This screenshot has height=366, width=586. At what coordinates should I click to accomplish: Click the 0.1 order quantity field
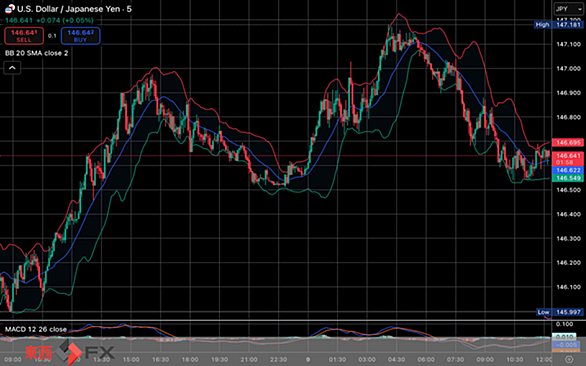(52, 36)
